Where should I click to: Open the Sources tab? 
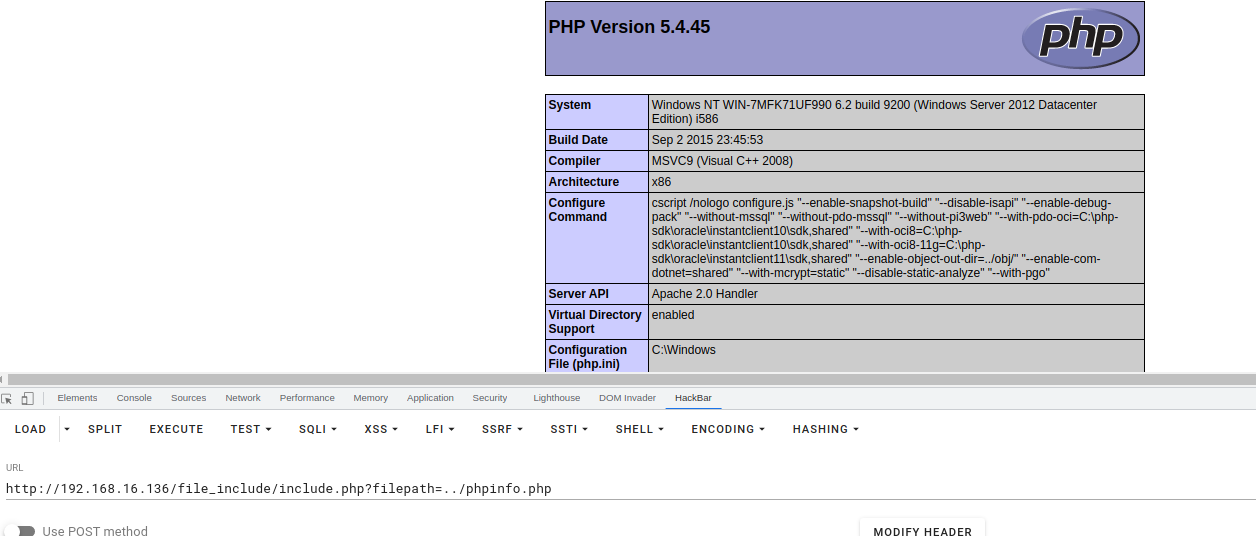click(x=188, y=398)
